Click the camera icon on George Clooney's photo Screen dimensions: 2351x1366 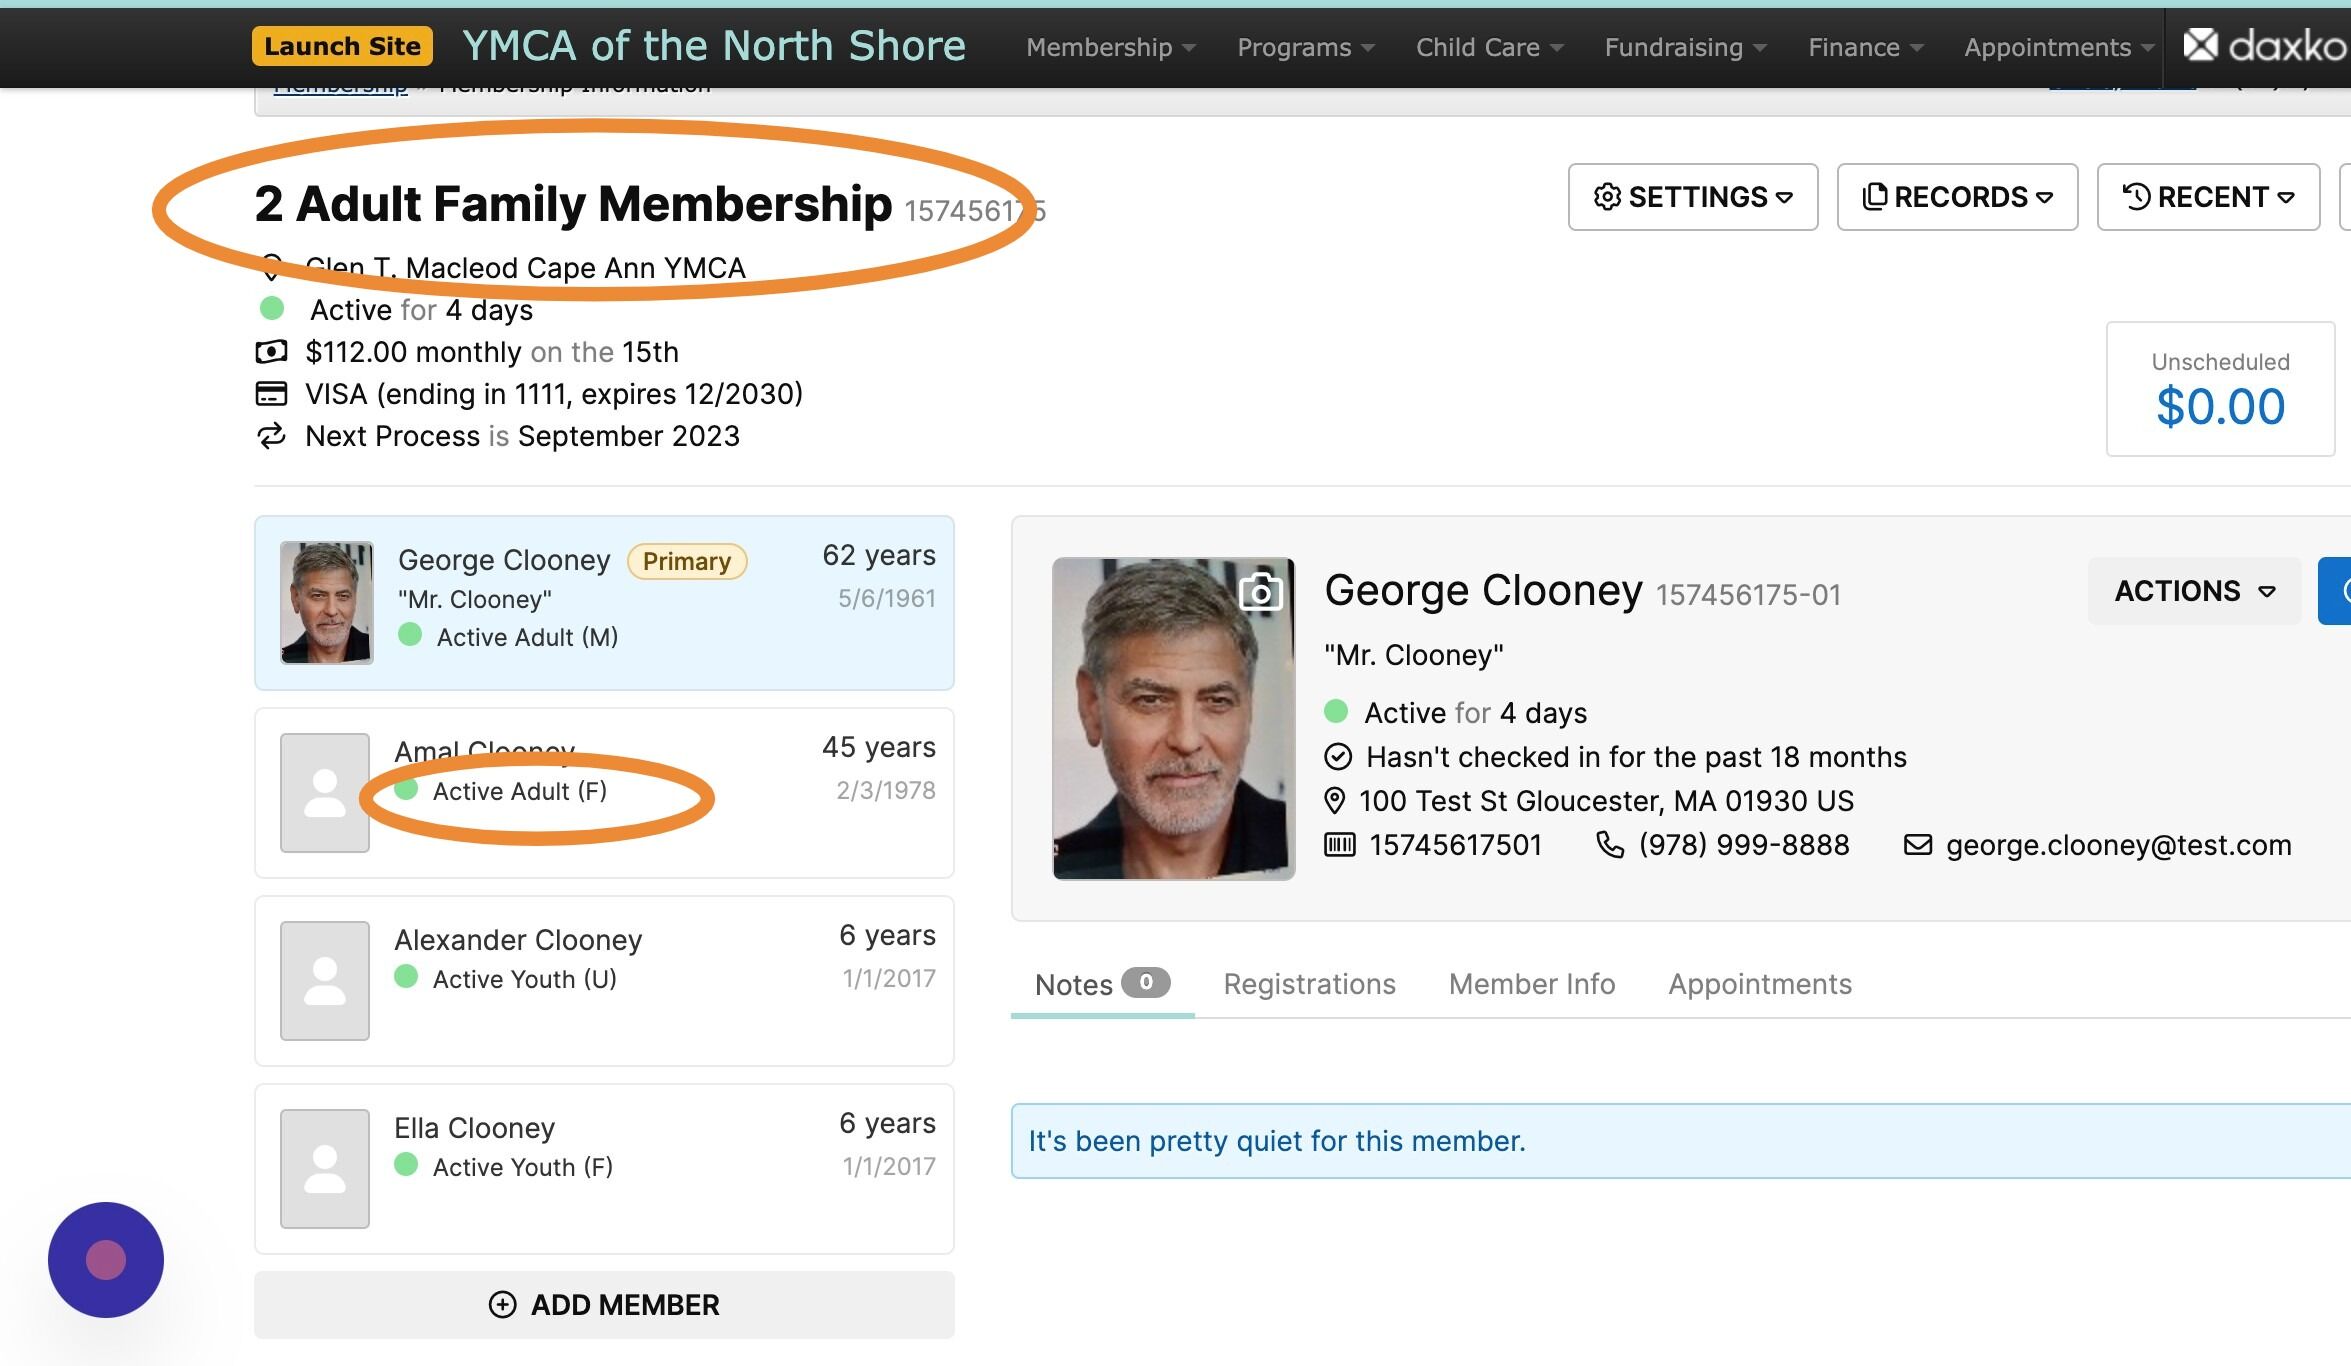1260,592
